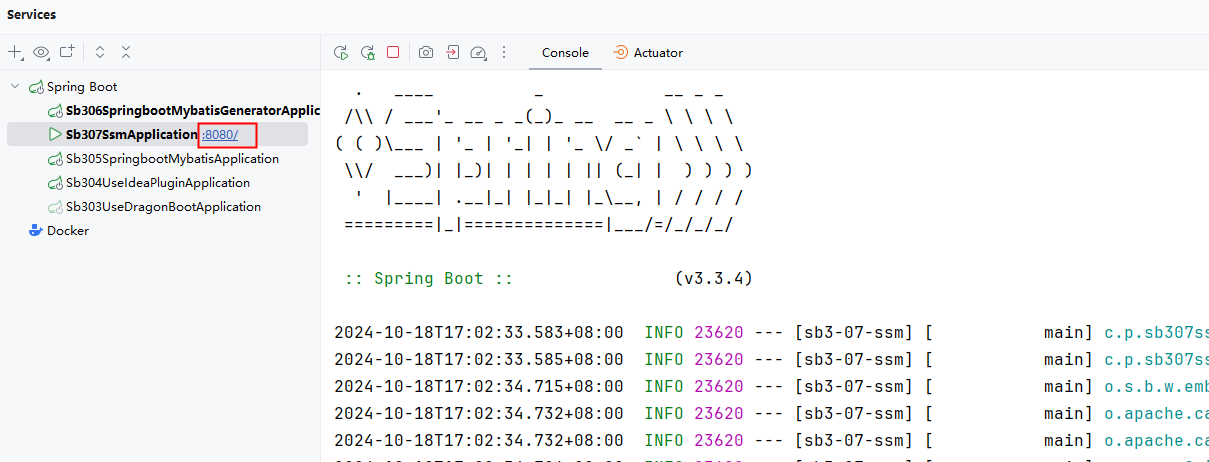The width and height of the screenshot is (1209, 462).
Task: Stop the running application
Action: pos(393,52)
